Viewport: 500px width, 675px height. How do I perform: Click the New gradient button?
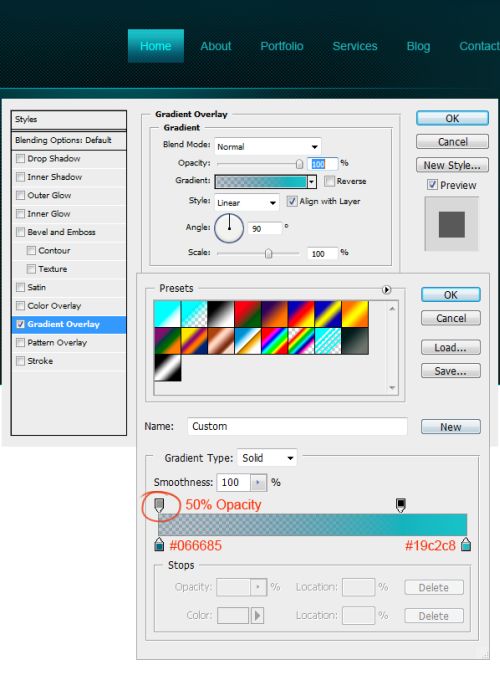pyautogui.click(x=450, y=427)
